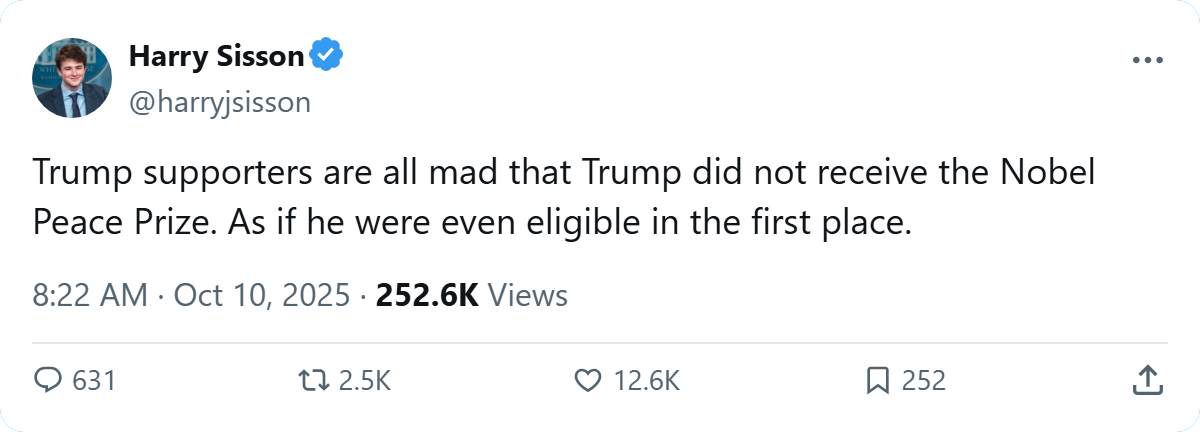Viewport: 1200px width, 432px height.
Task: Open Harry Sisson's profile picture
Action: [72, 78]
